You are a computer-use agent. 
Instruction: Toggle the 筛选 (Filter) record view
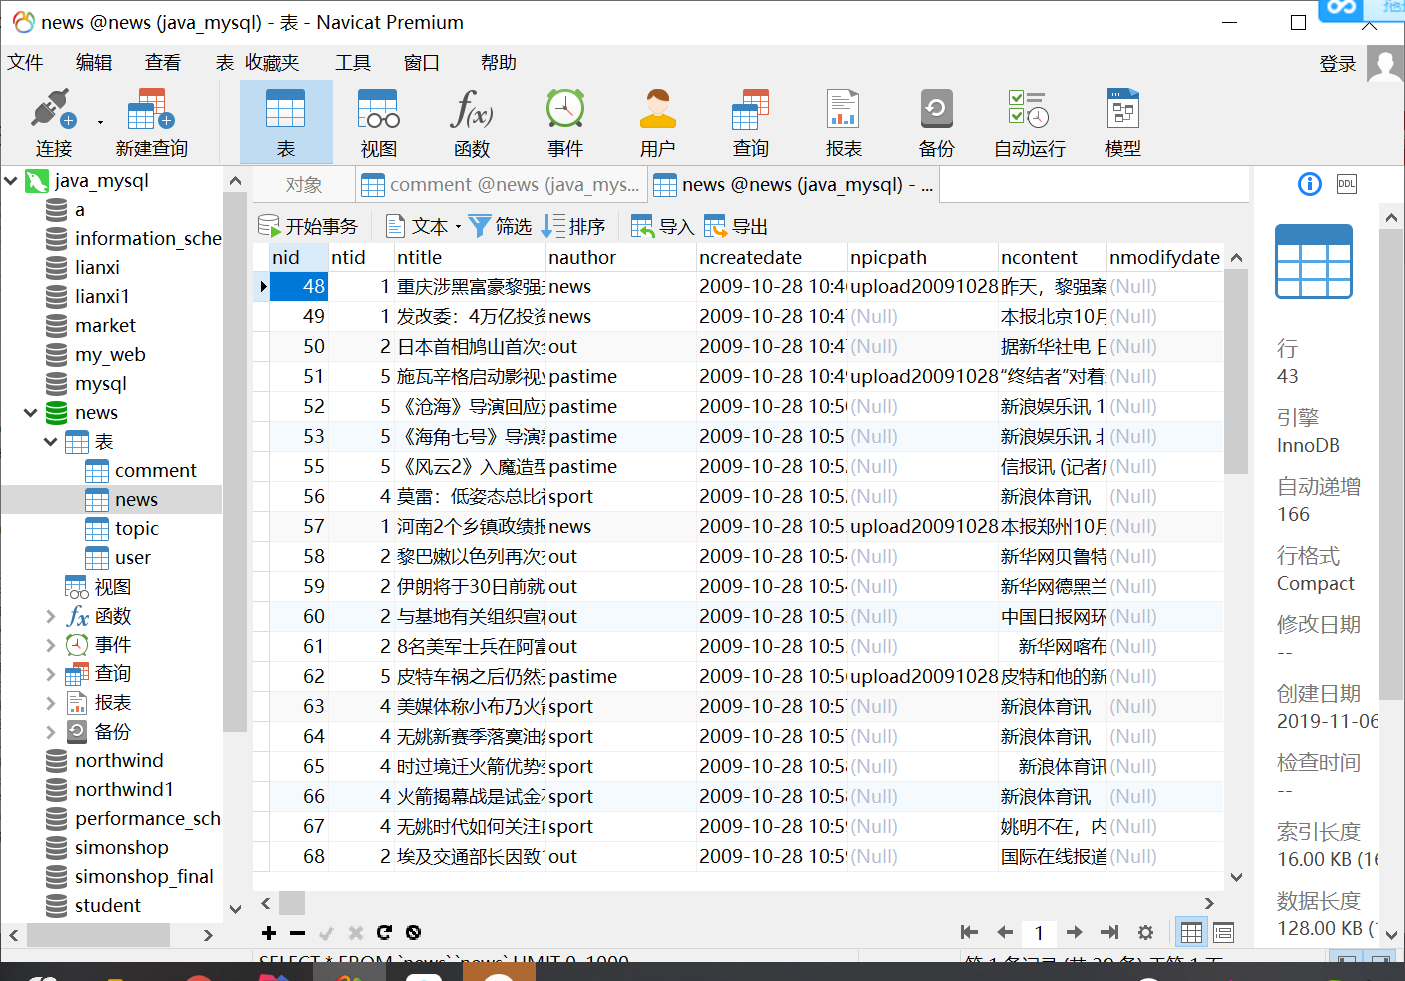501,225
